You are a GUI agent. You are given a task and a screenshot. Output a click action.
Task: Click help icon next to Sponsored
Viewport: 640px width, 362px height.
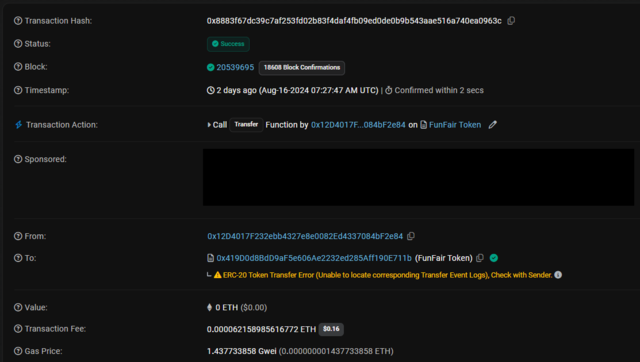click(x=18, y=159)
